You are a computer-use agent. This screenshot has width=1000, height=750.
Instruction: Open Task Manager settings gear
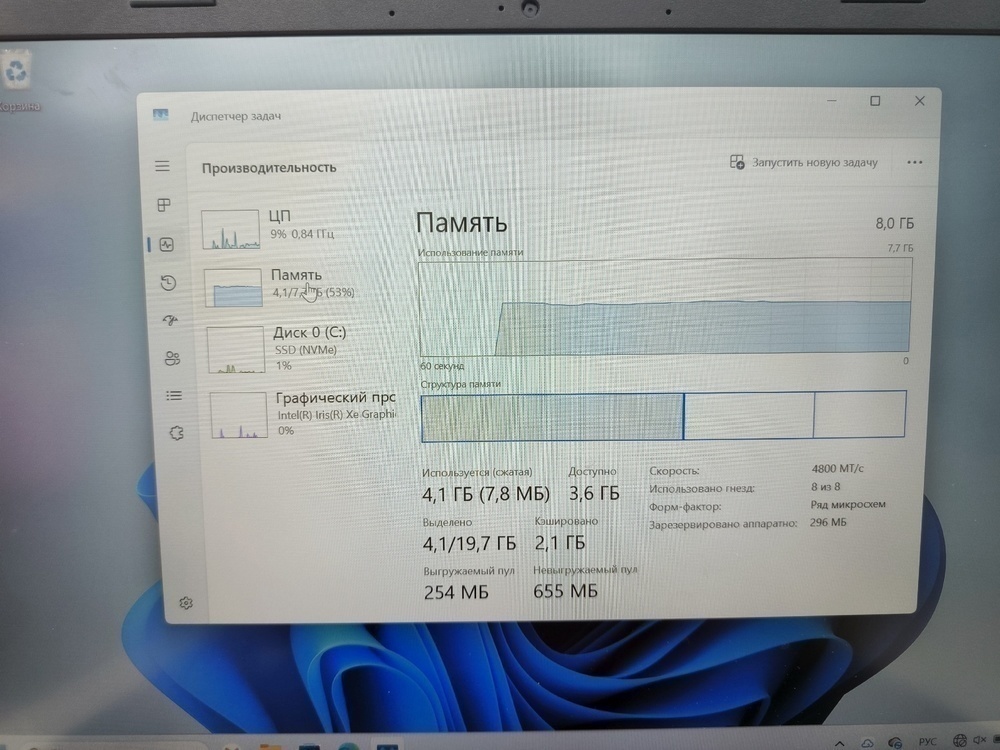click(x=185, y=603)
